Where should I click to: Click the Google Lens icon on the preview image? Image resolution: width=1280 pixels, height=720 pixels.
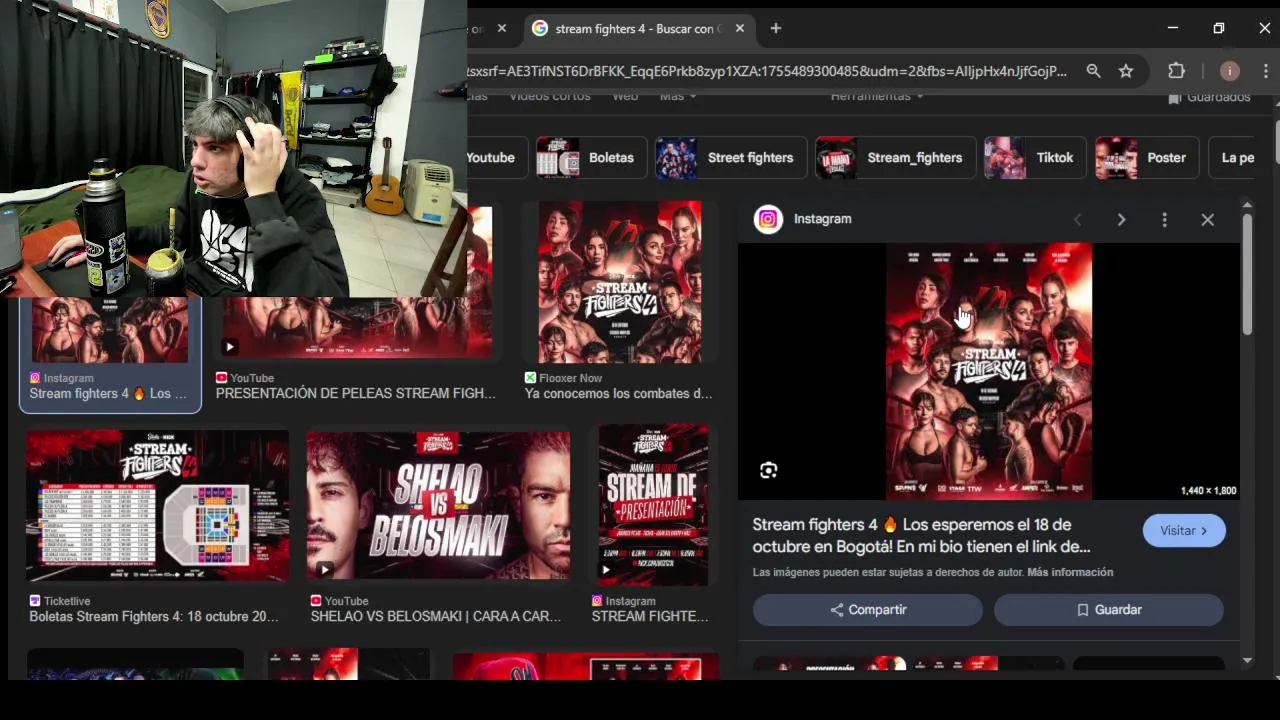(768, 470)
